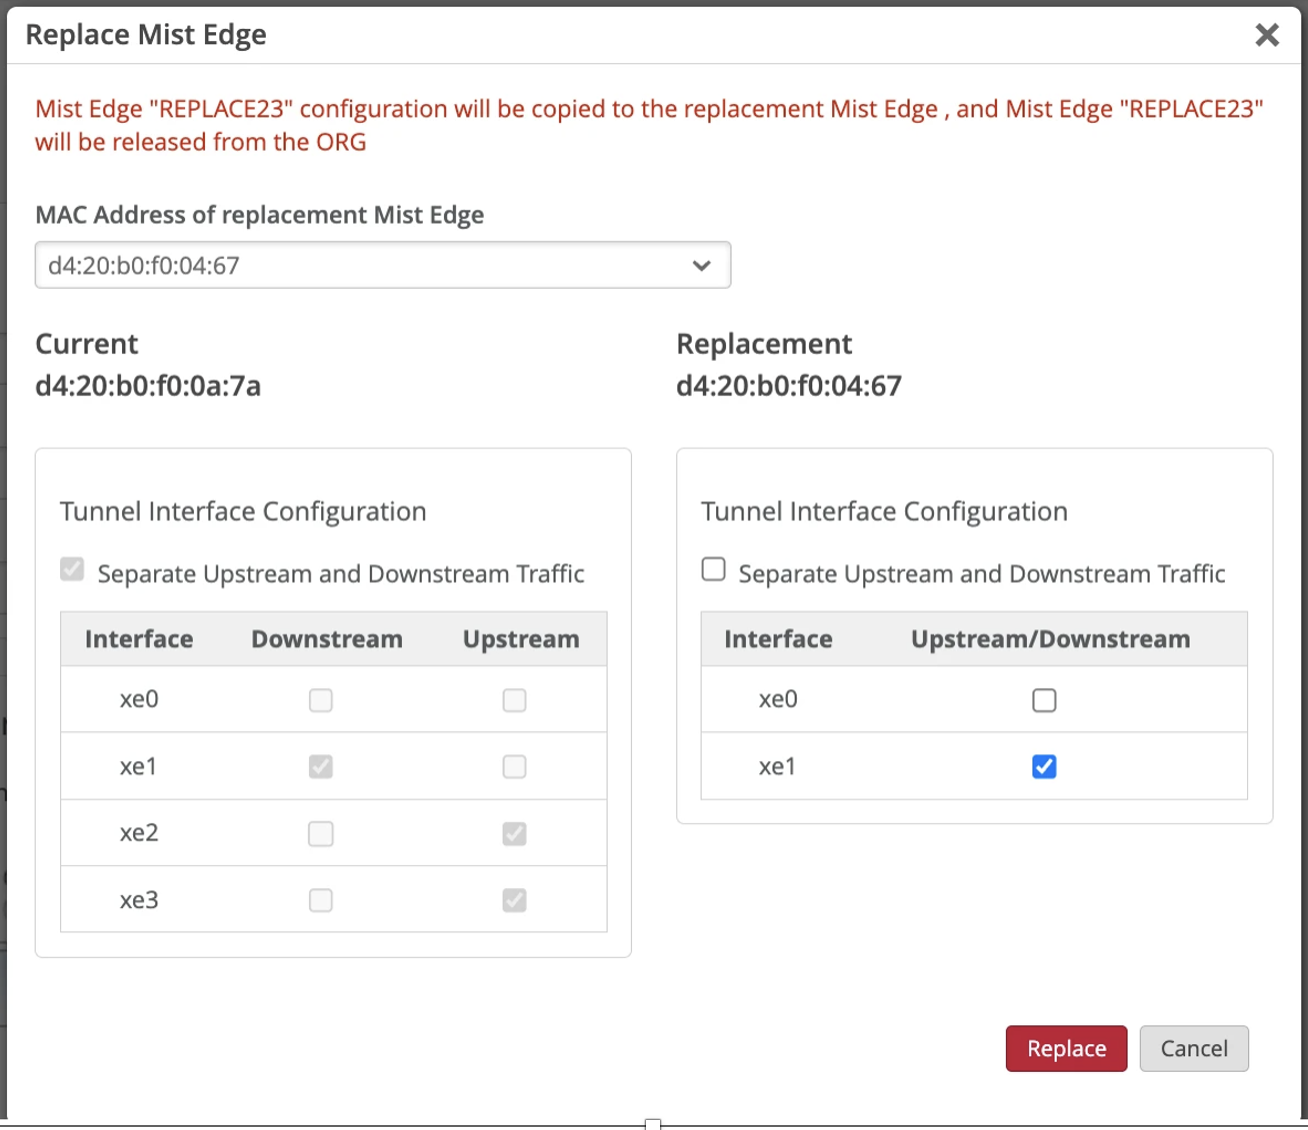Check xe0 Upstream/Downstream in replacement table

[x=1044, y=700]
